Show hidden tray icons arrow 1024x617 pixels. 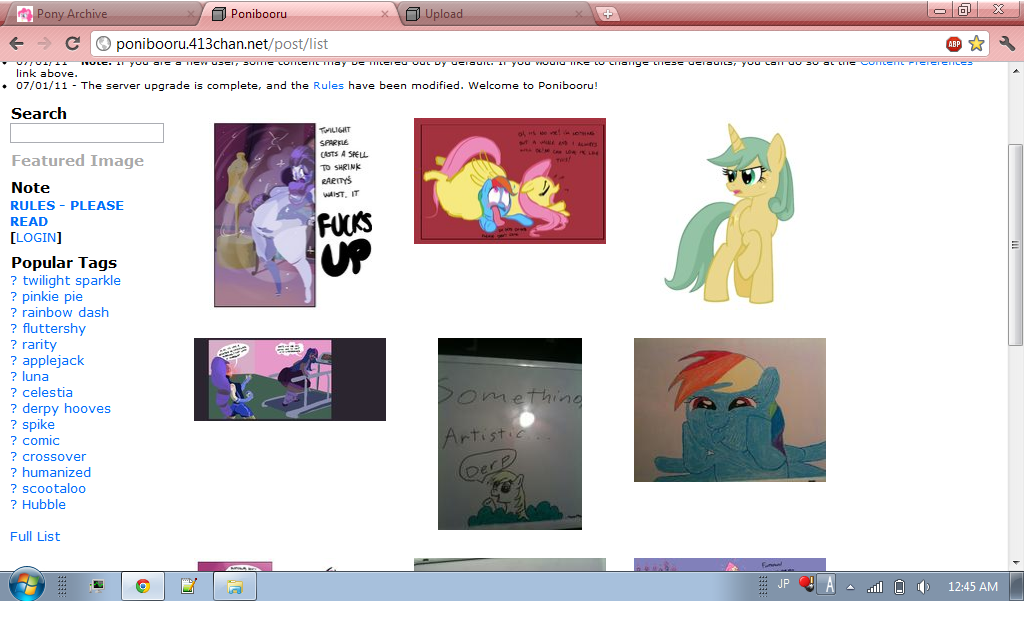pos(850,587)
